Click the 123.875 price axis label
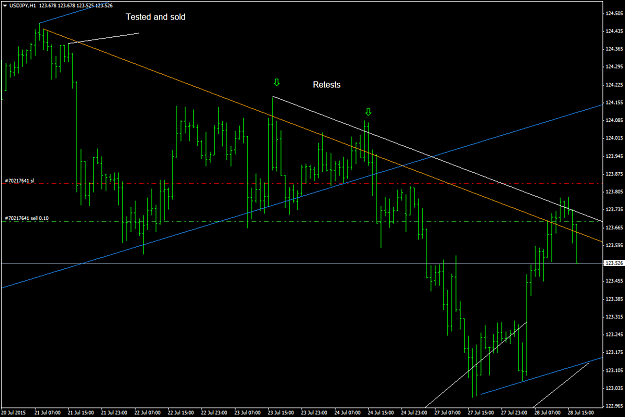The height and width of the screenshot is (417, 625). [x=614, y=174]
